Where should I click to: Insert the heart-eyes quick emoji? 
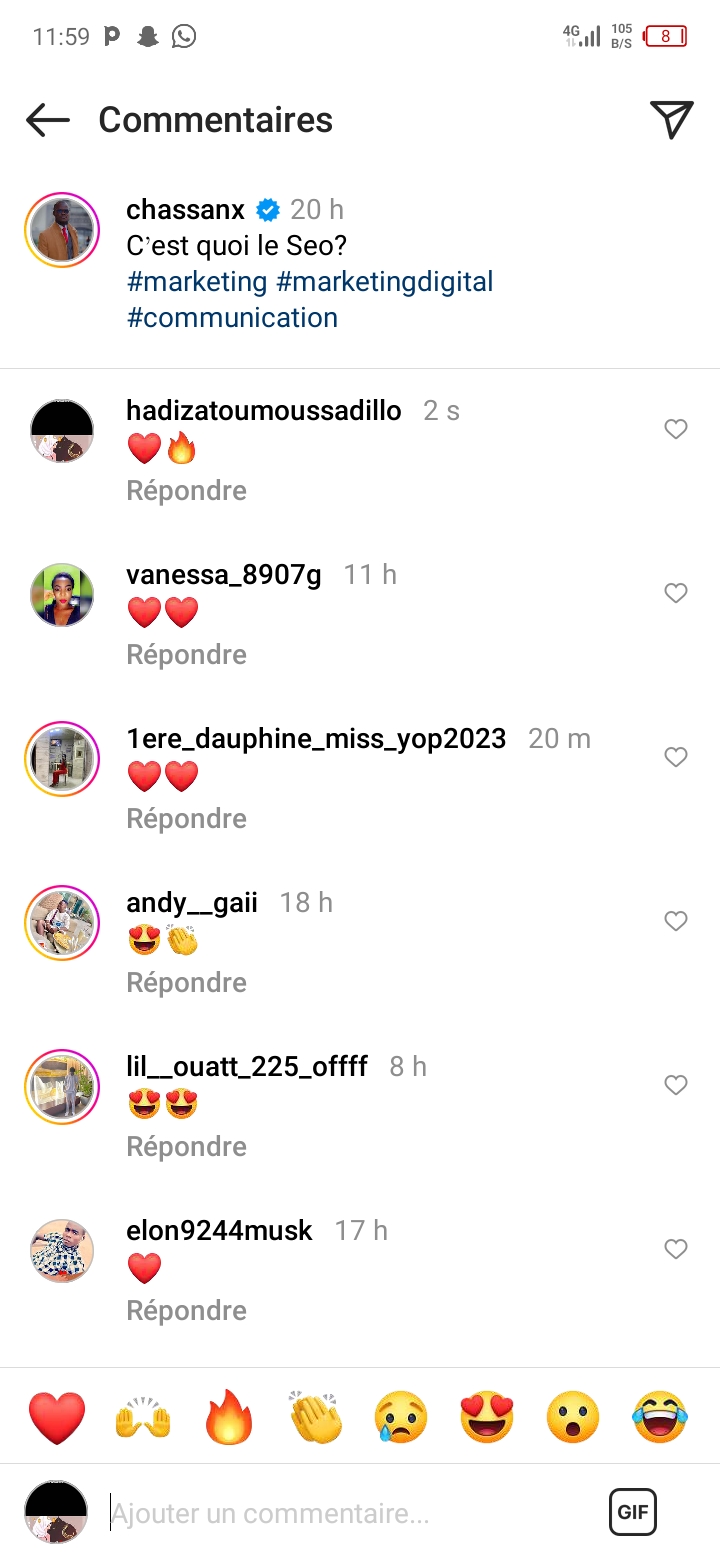point(487,1417)
